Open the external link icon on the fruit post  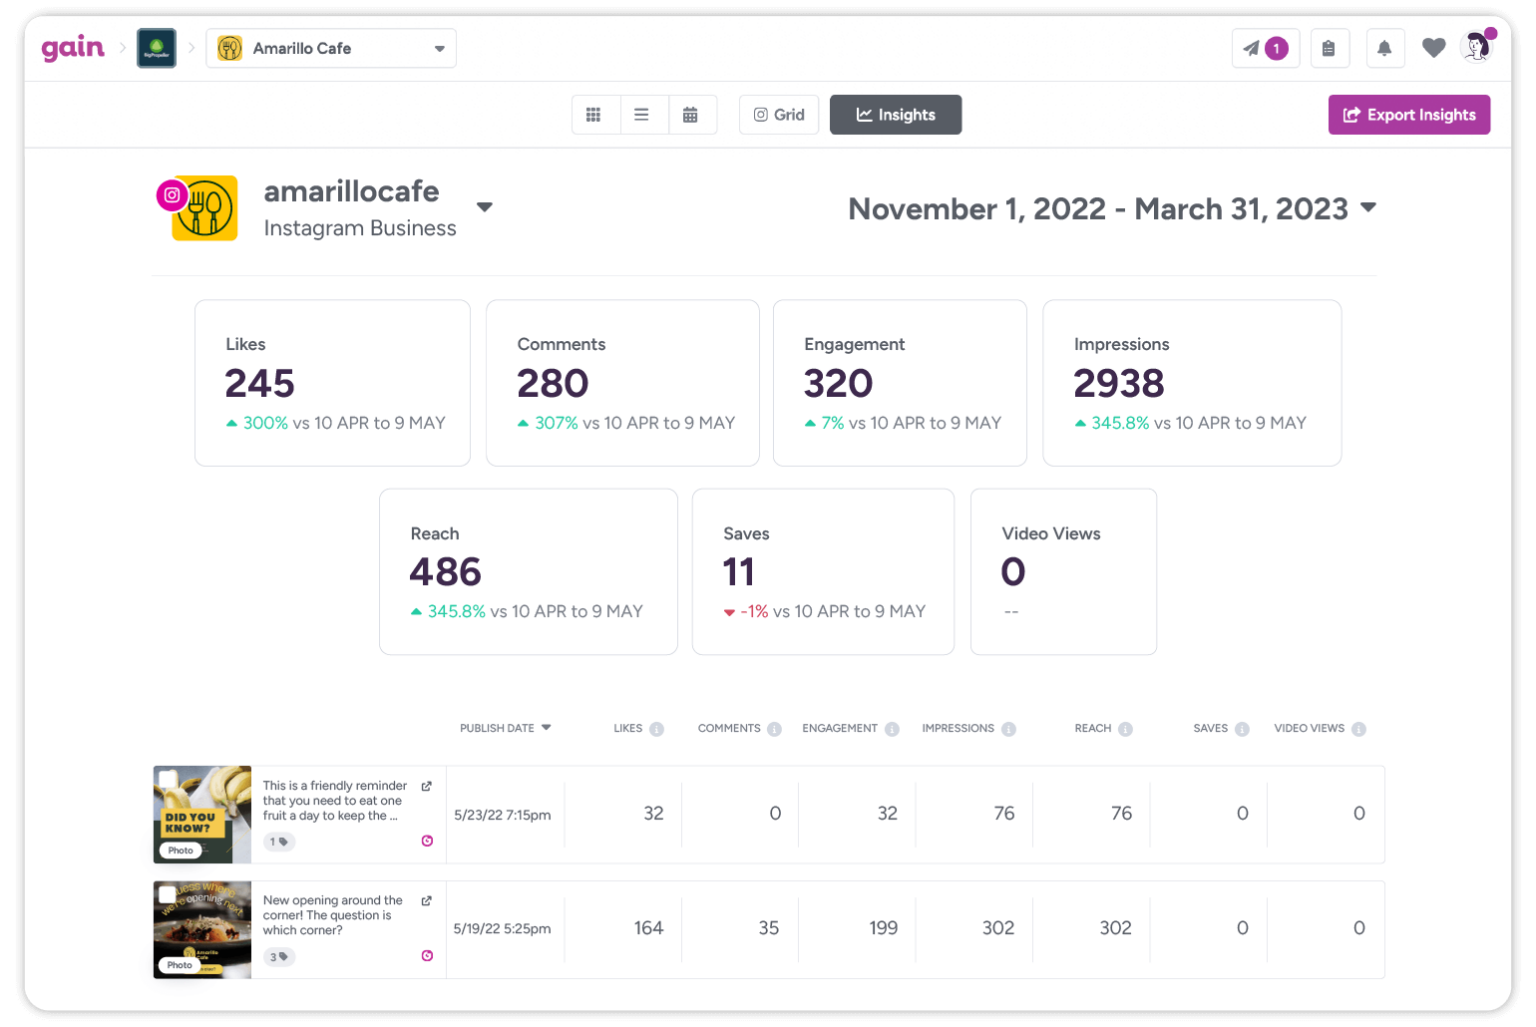pos(427,786)
